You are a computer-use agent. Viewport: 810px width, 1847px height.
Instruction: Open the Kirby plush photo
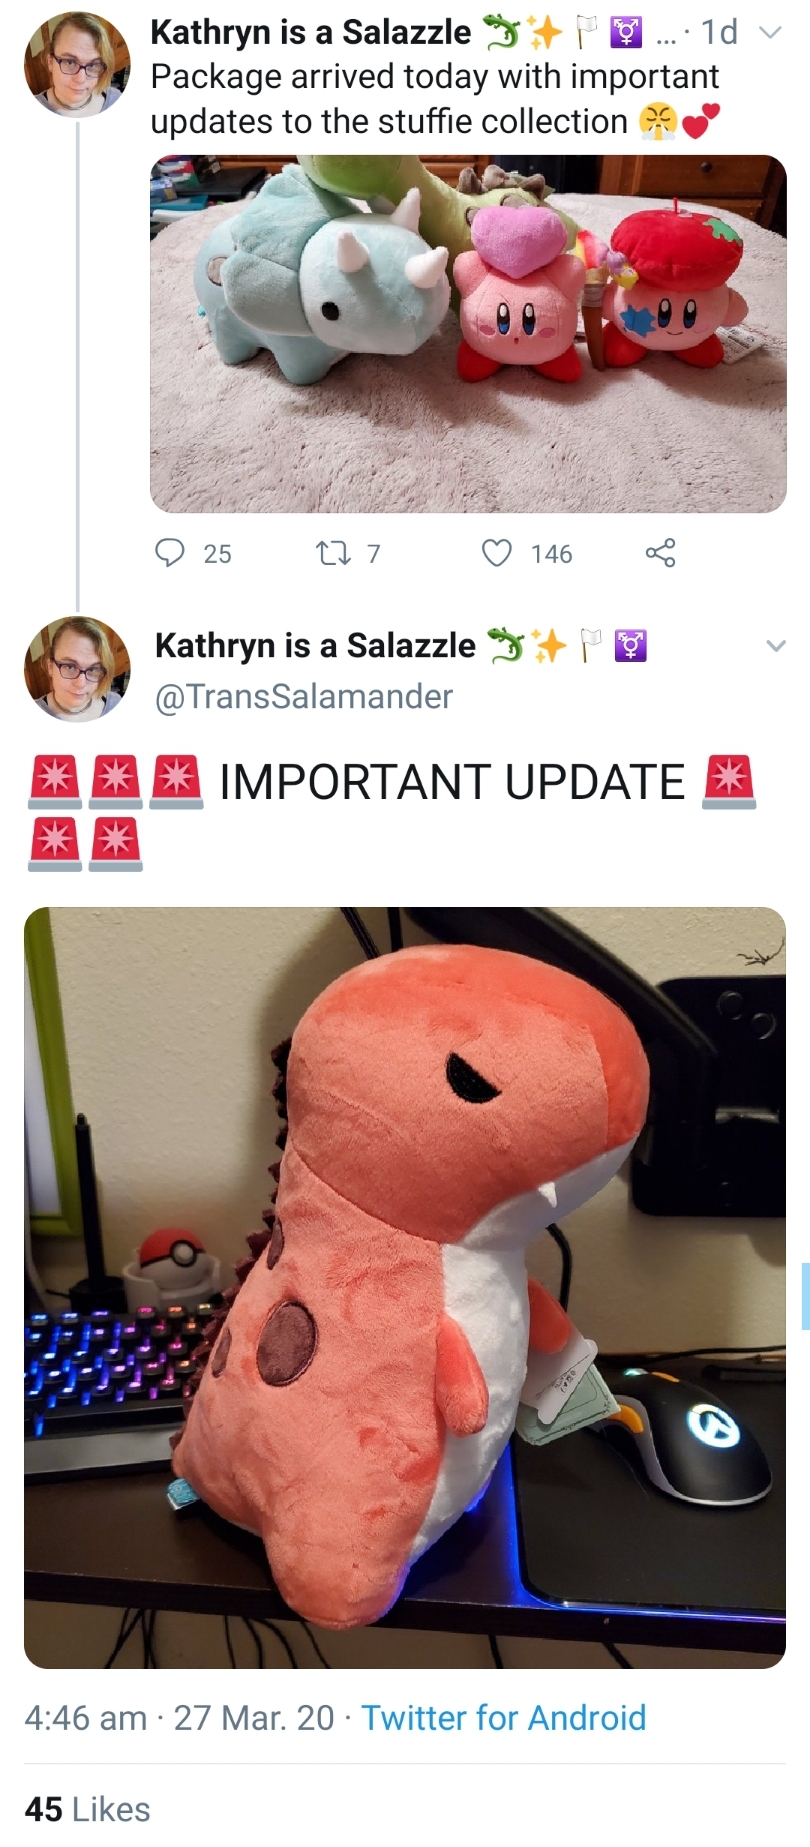468,334
